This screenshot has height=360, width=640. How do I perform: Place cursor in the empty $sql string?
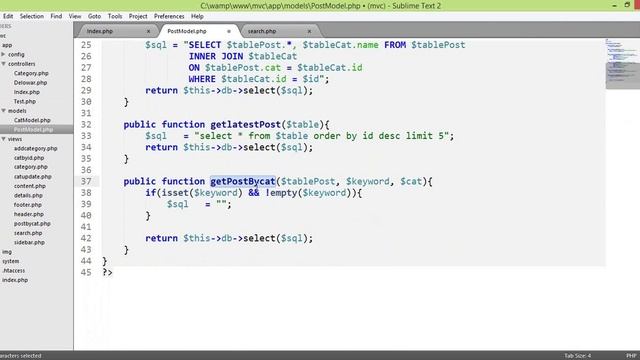[221, 204]
